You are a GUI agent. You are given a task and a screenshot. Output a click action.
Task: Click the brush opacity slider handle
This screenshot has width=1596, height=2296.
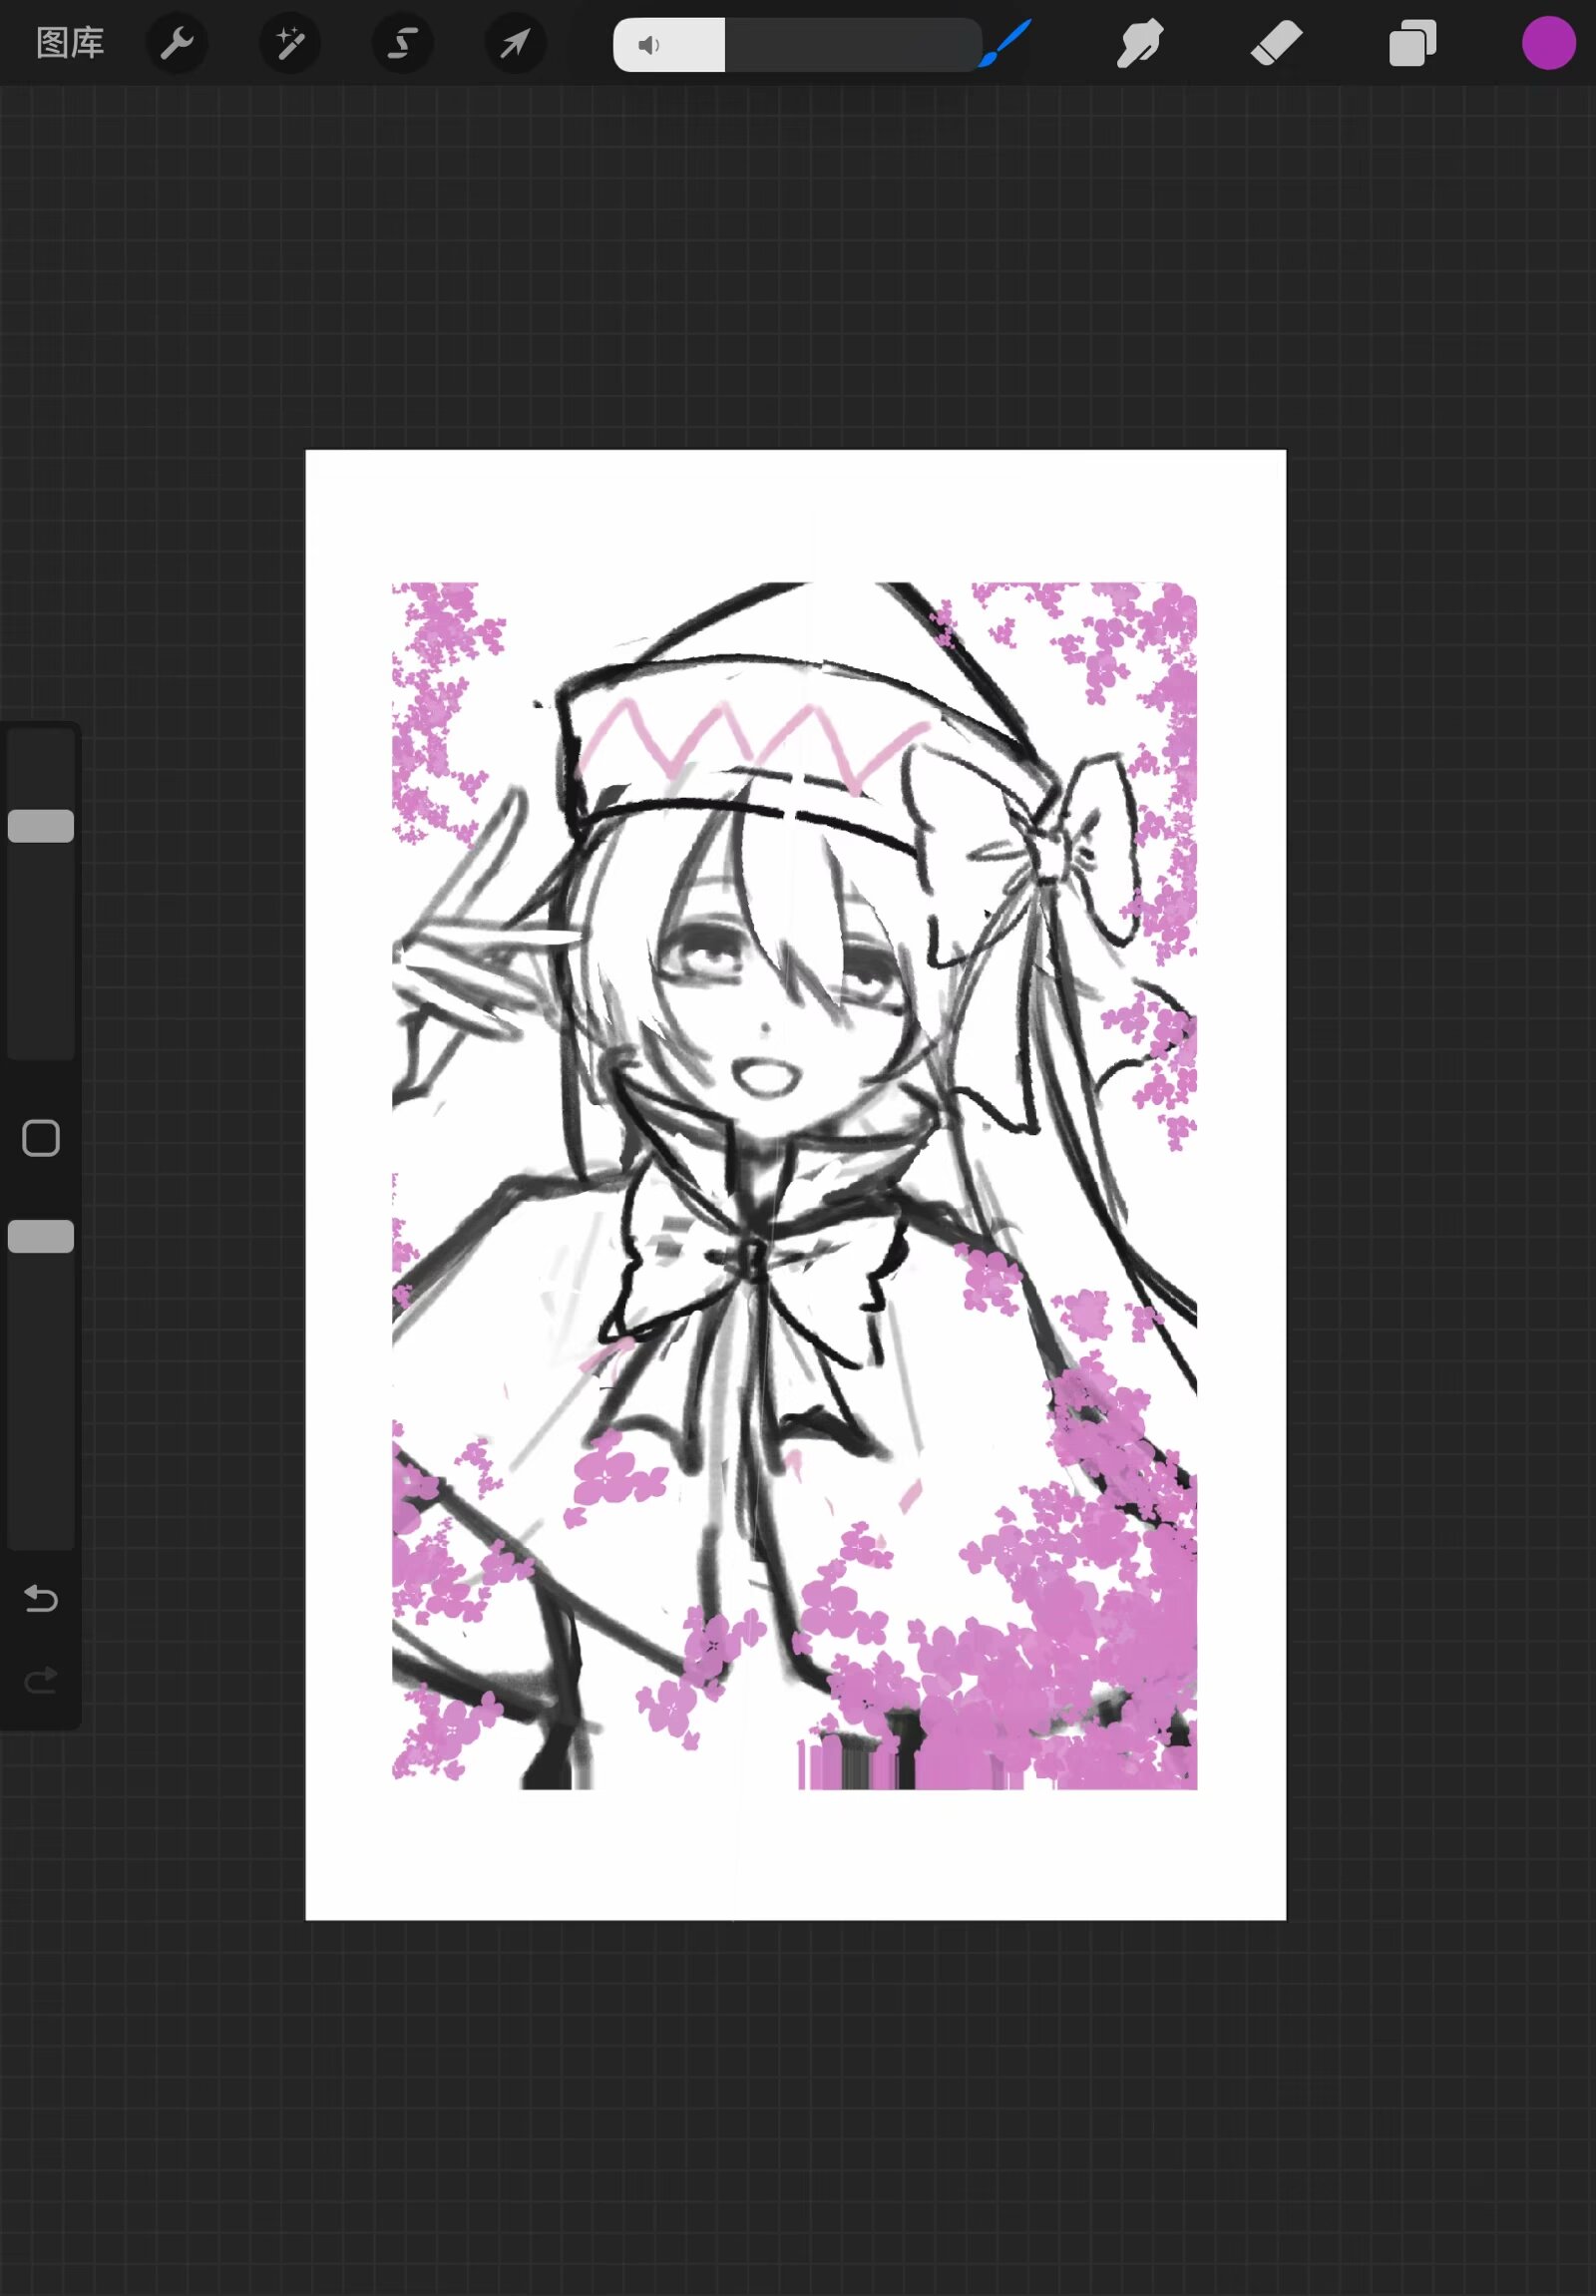pyautogui.click(x=41, y=1237)
